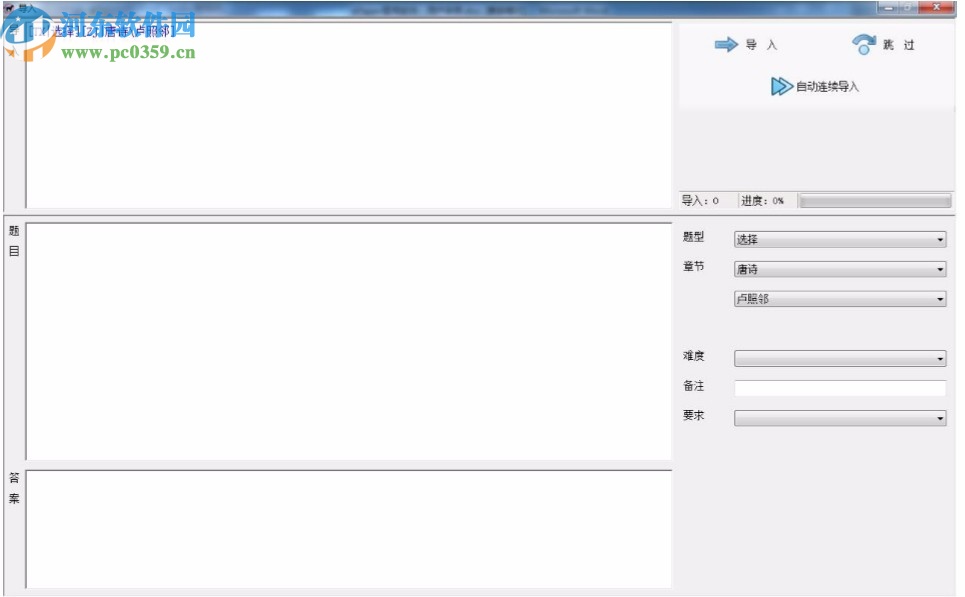Screen dimensions: 965x597
Task: Open the 题型 dropdown showing 选择
Action: pos(839,239)
